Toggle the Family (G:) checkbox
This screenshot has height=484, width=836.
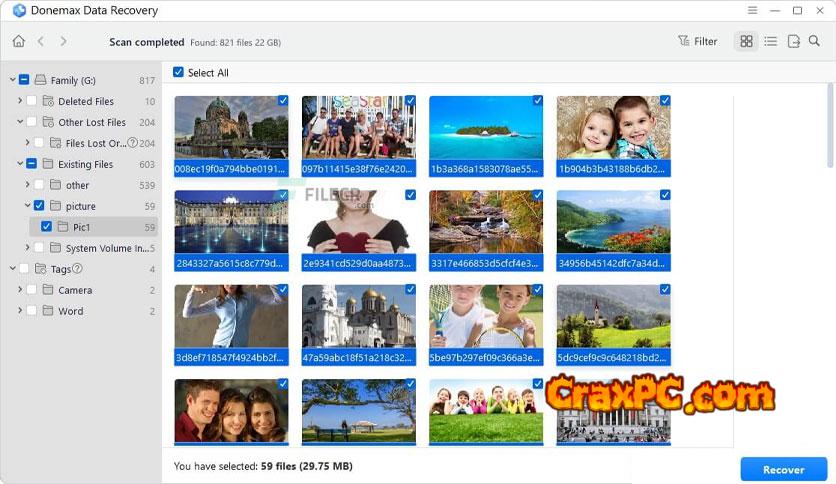tap(24, 80)
